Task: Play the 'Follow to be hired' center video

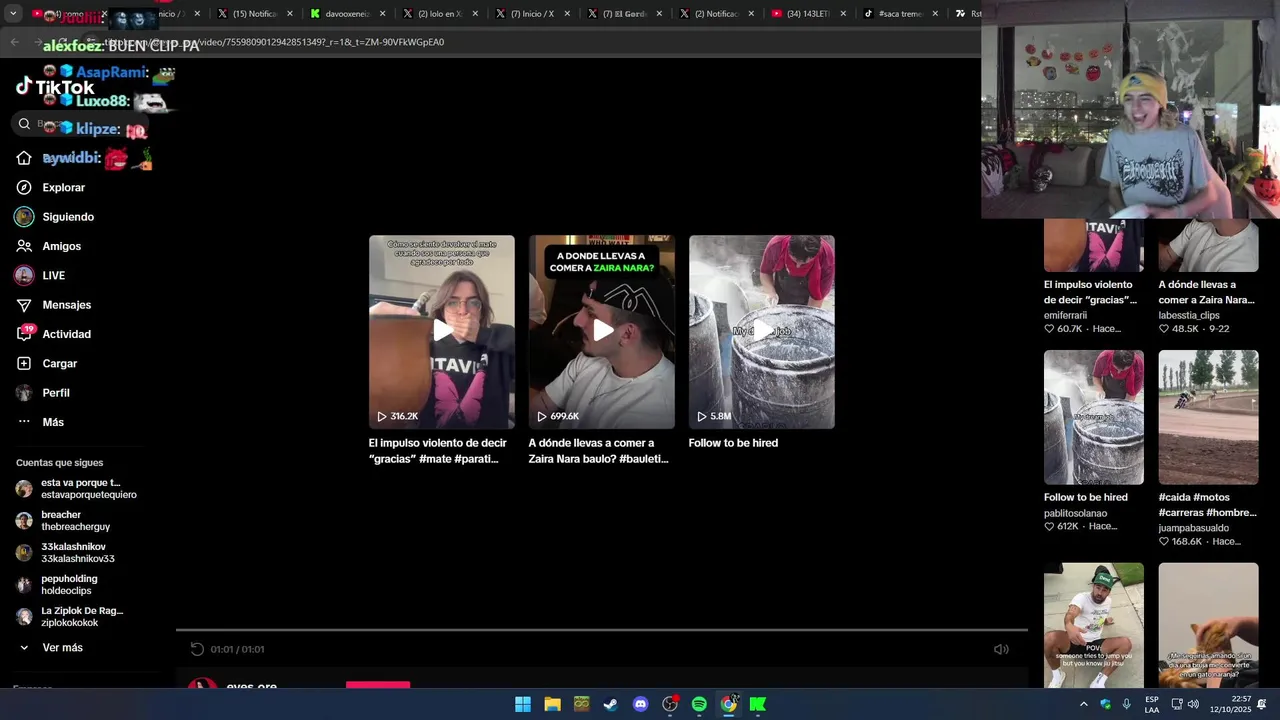Action: click(761, 331)
